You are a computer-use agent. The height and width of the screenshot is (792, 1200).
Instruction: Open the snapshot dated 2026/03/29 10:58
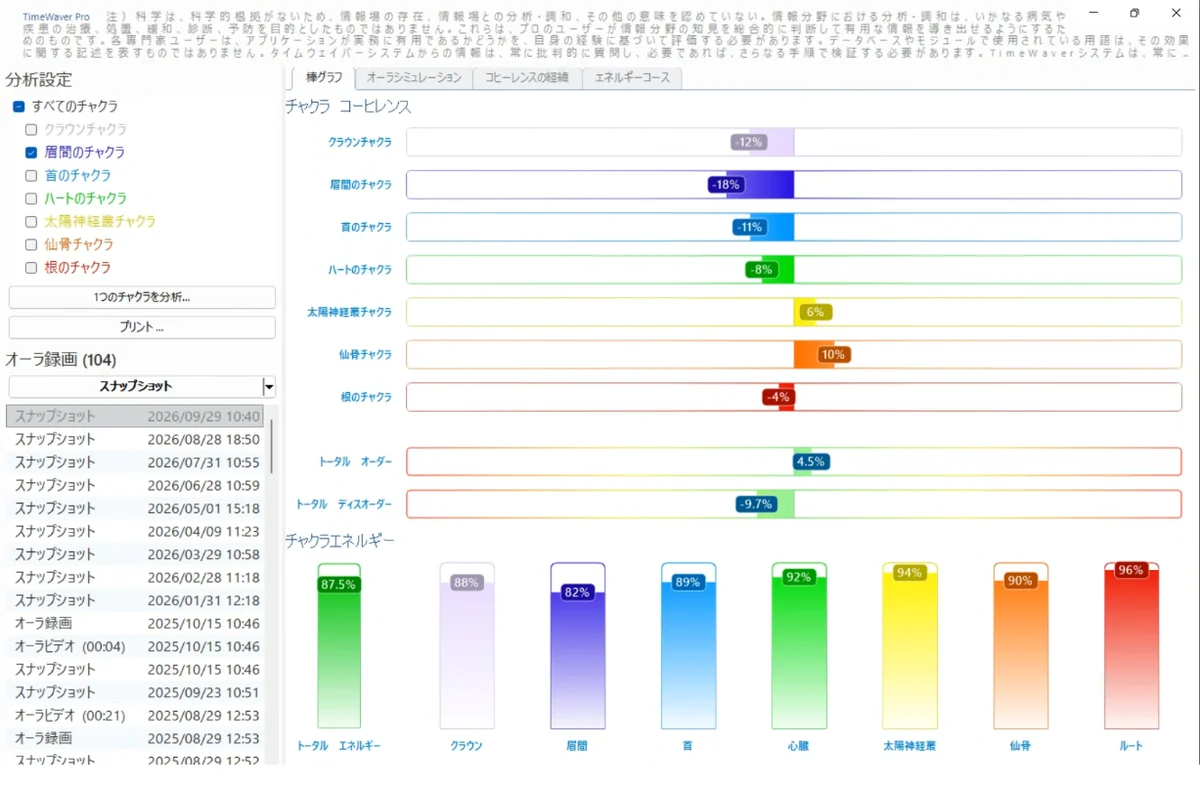click(136, 554)
